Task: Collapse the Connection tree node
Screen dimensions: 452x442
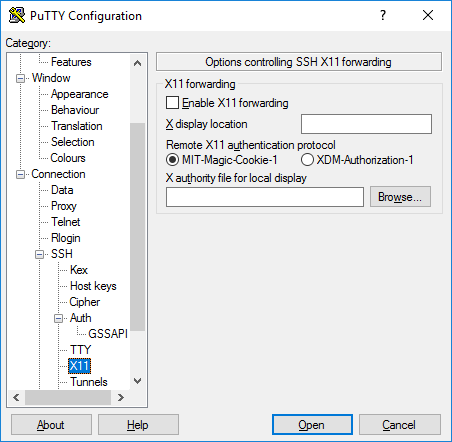Action: (20, 175)
